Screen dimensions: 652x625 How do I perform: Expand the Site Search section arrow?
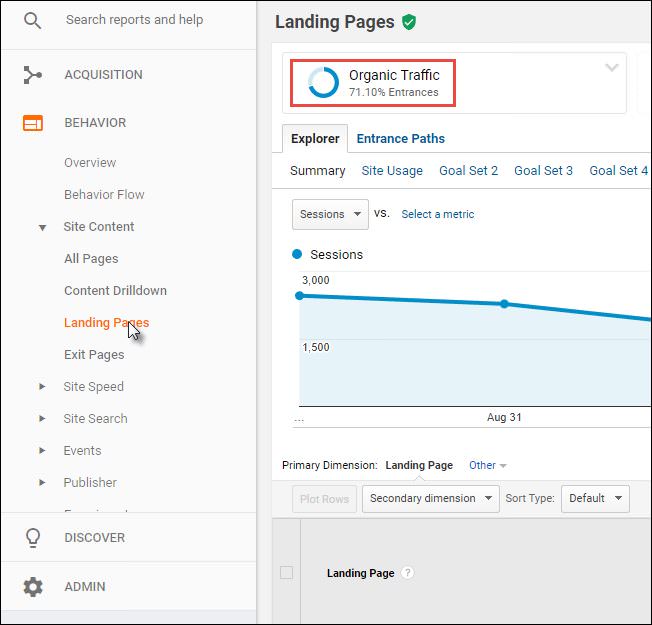[42, 418]
